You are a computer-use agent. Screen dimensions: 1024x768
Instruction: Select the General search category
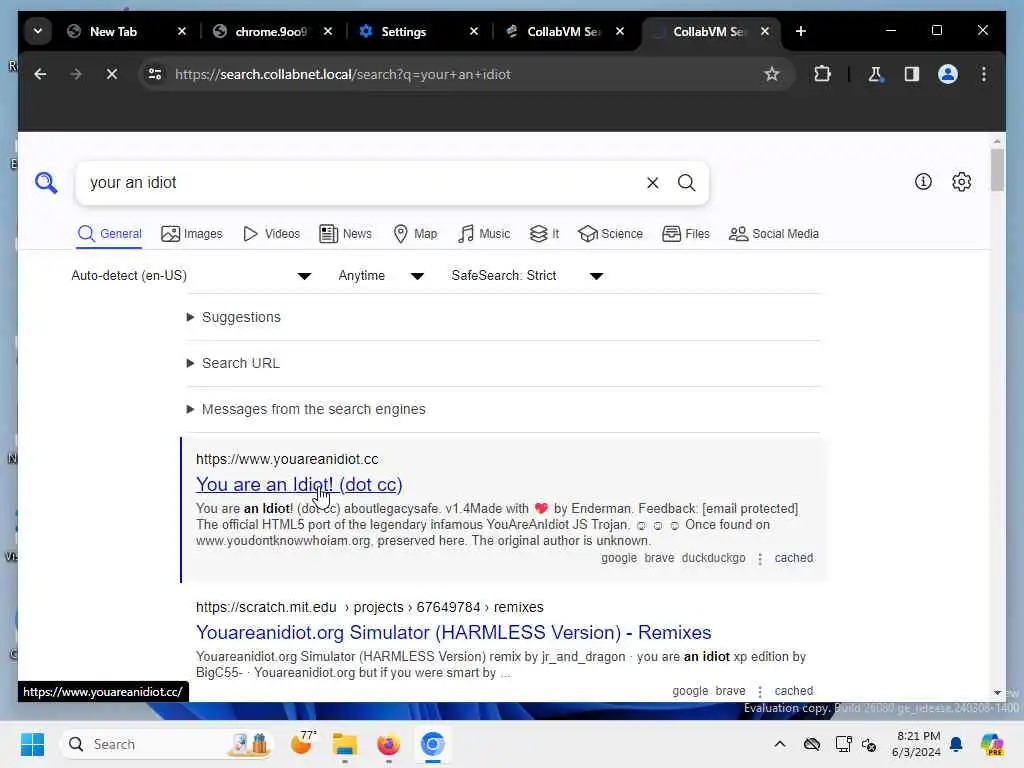[109, 234]
